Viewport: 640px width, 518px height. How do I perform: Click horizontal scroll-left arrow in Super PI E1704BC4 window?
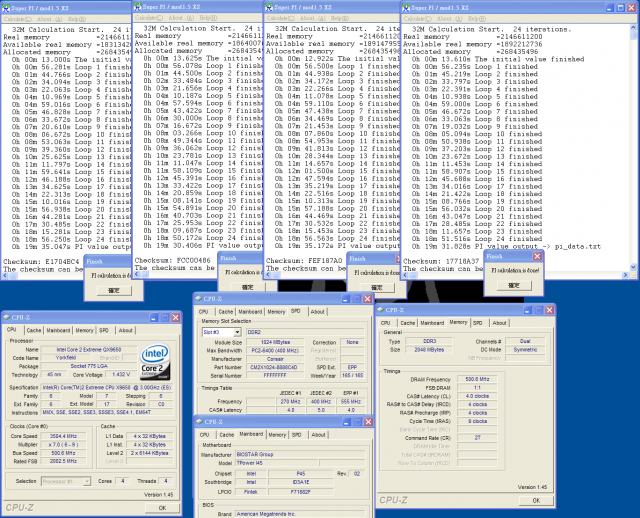click(5, 276)
